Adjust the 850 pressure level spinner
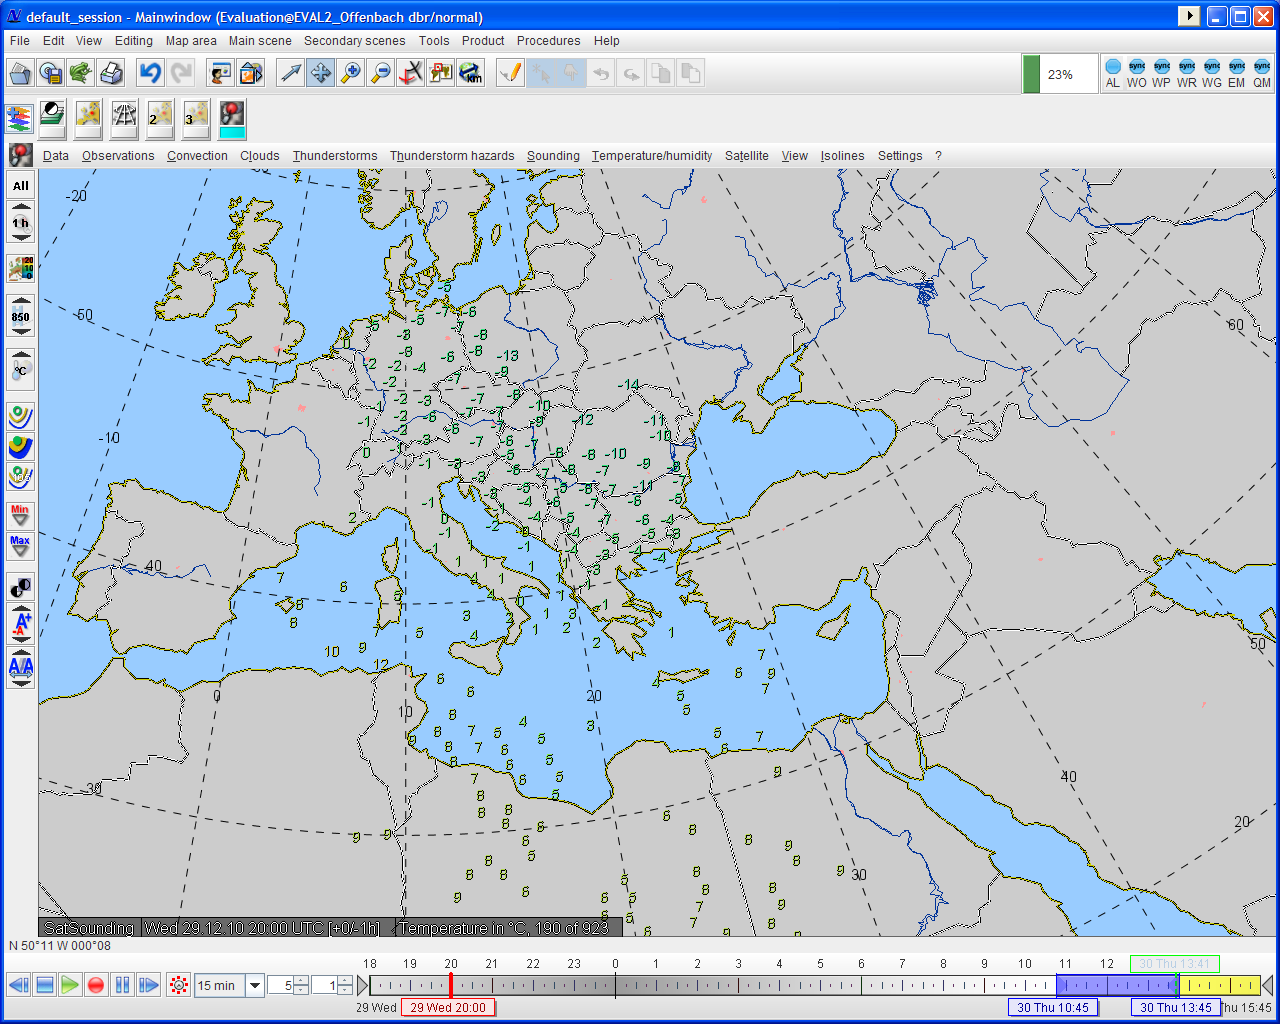1280x1024 pixels. (x=21, y=317)
